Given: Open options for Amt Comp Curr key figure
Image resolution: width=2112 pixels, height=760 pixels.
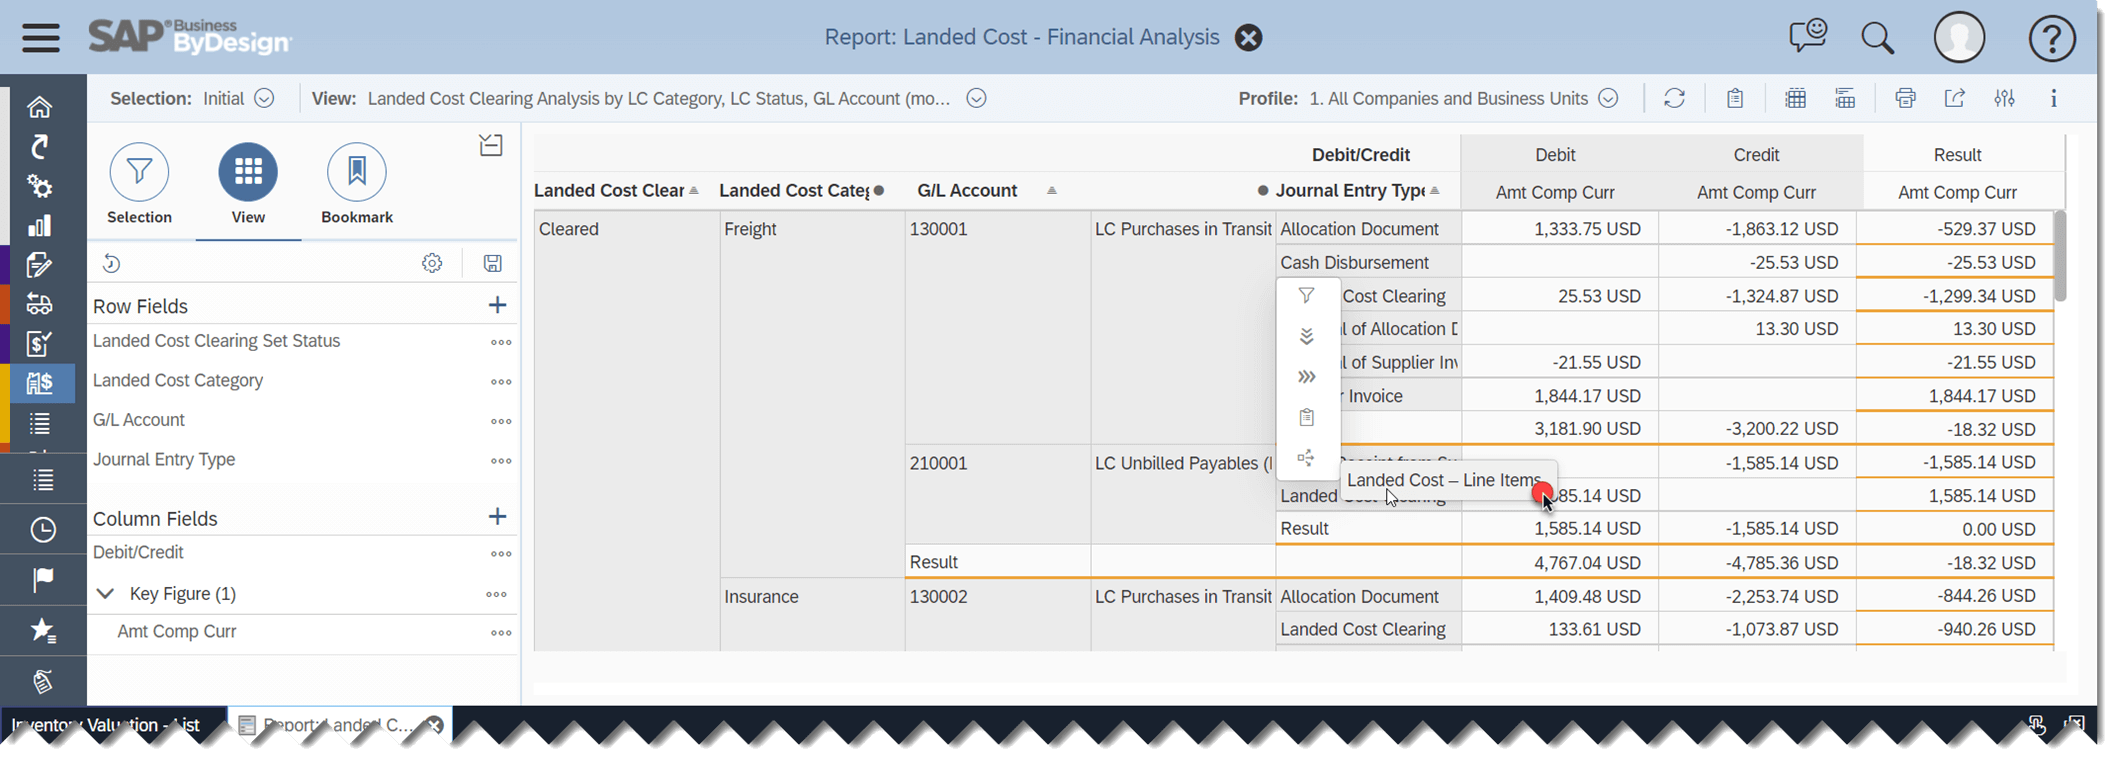Looking at the screenshot, I should [x=501, y=633].
